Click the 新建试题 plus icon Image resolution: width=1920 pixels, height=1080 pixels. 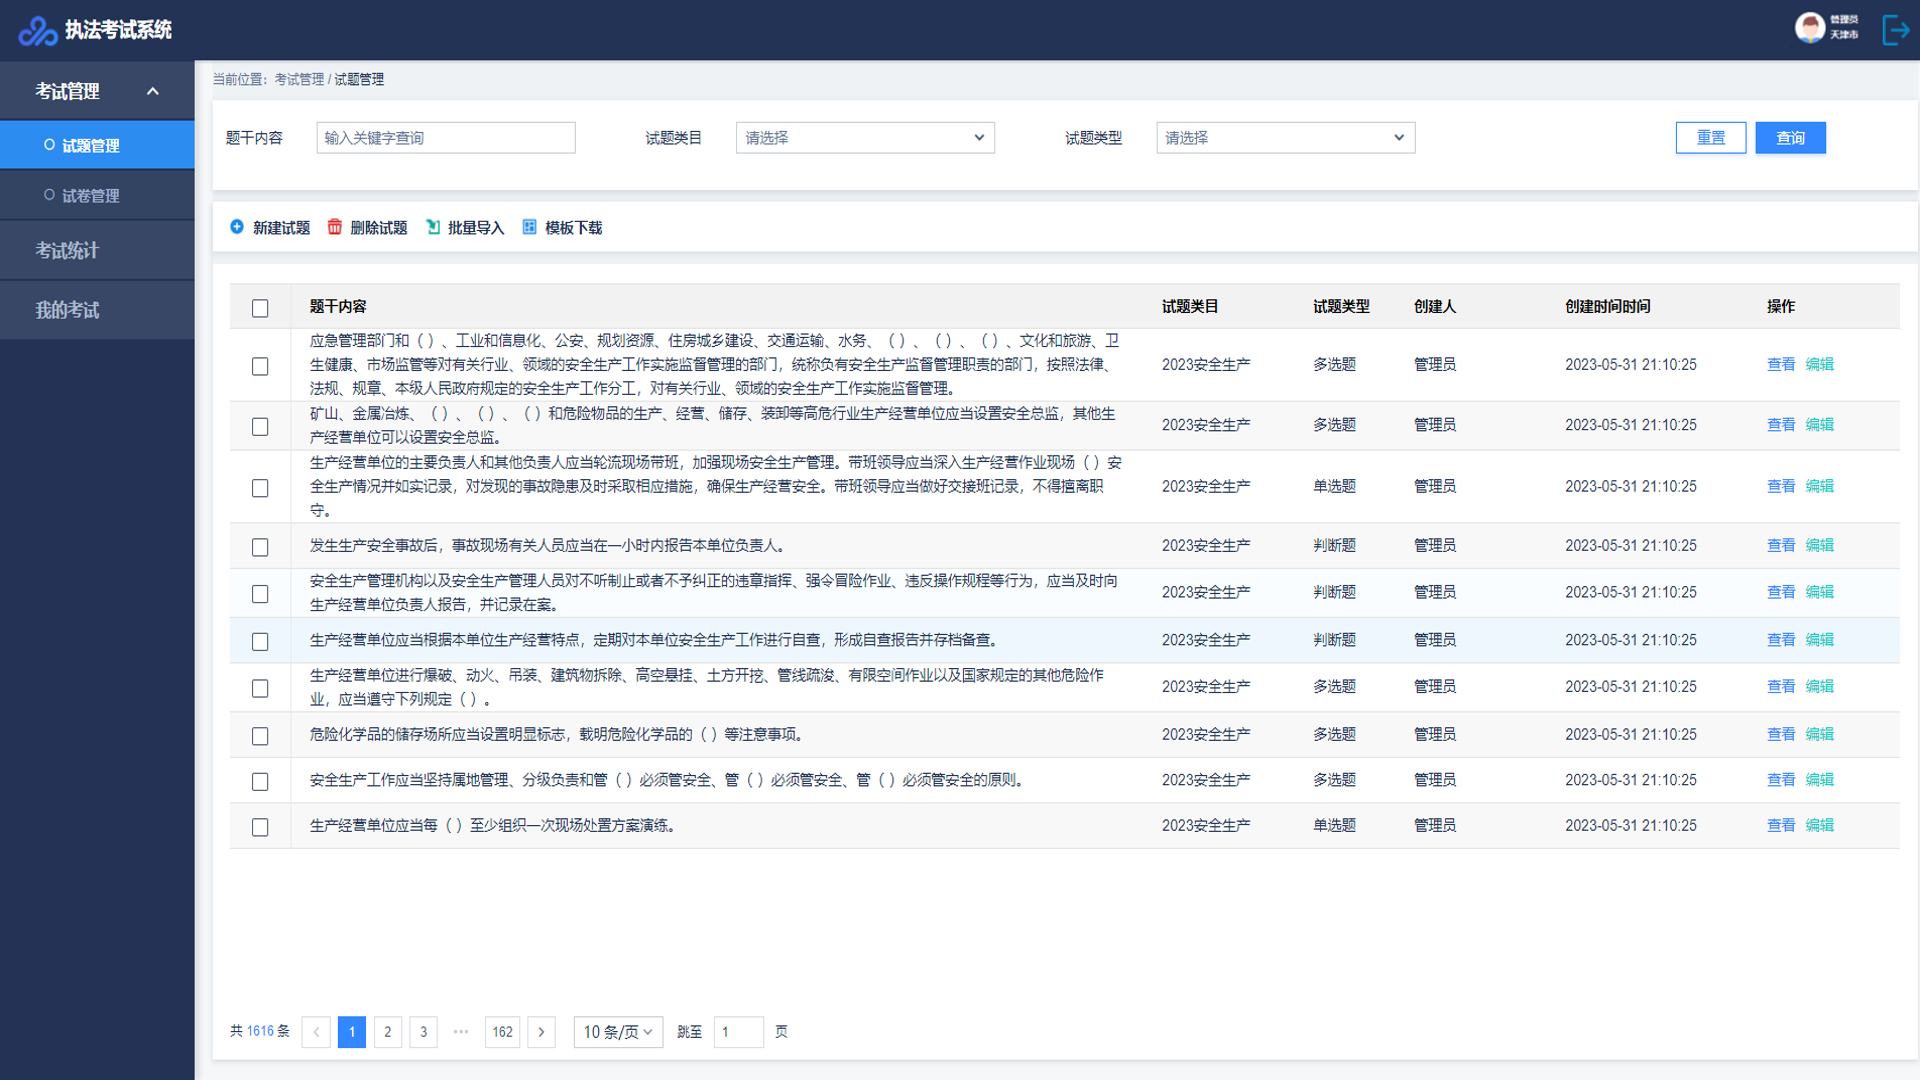pyautogui.click(x=237, y=227)
